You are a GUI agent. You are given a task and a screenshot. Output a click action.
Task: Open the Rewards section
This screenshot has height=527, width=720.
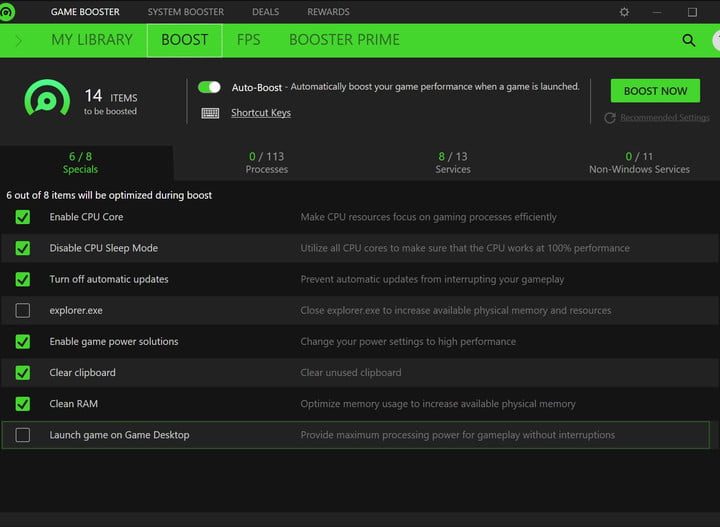[328, 12]
